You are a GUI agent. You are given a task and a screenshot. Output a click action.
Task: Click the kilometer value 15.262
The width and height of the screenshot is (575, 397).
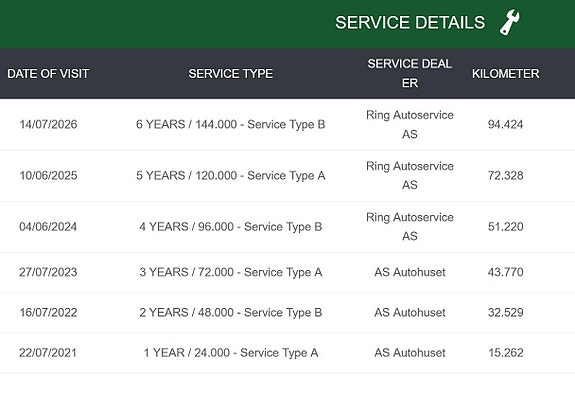[x=506, y=353]
